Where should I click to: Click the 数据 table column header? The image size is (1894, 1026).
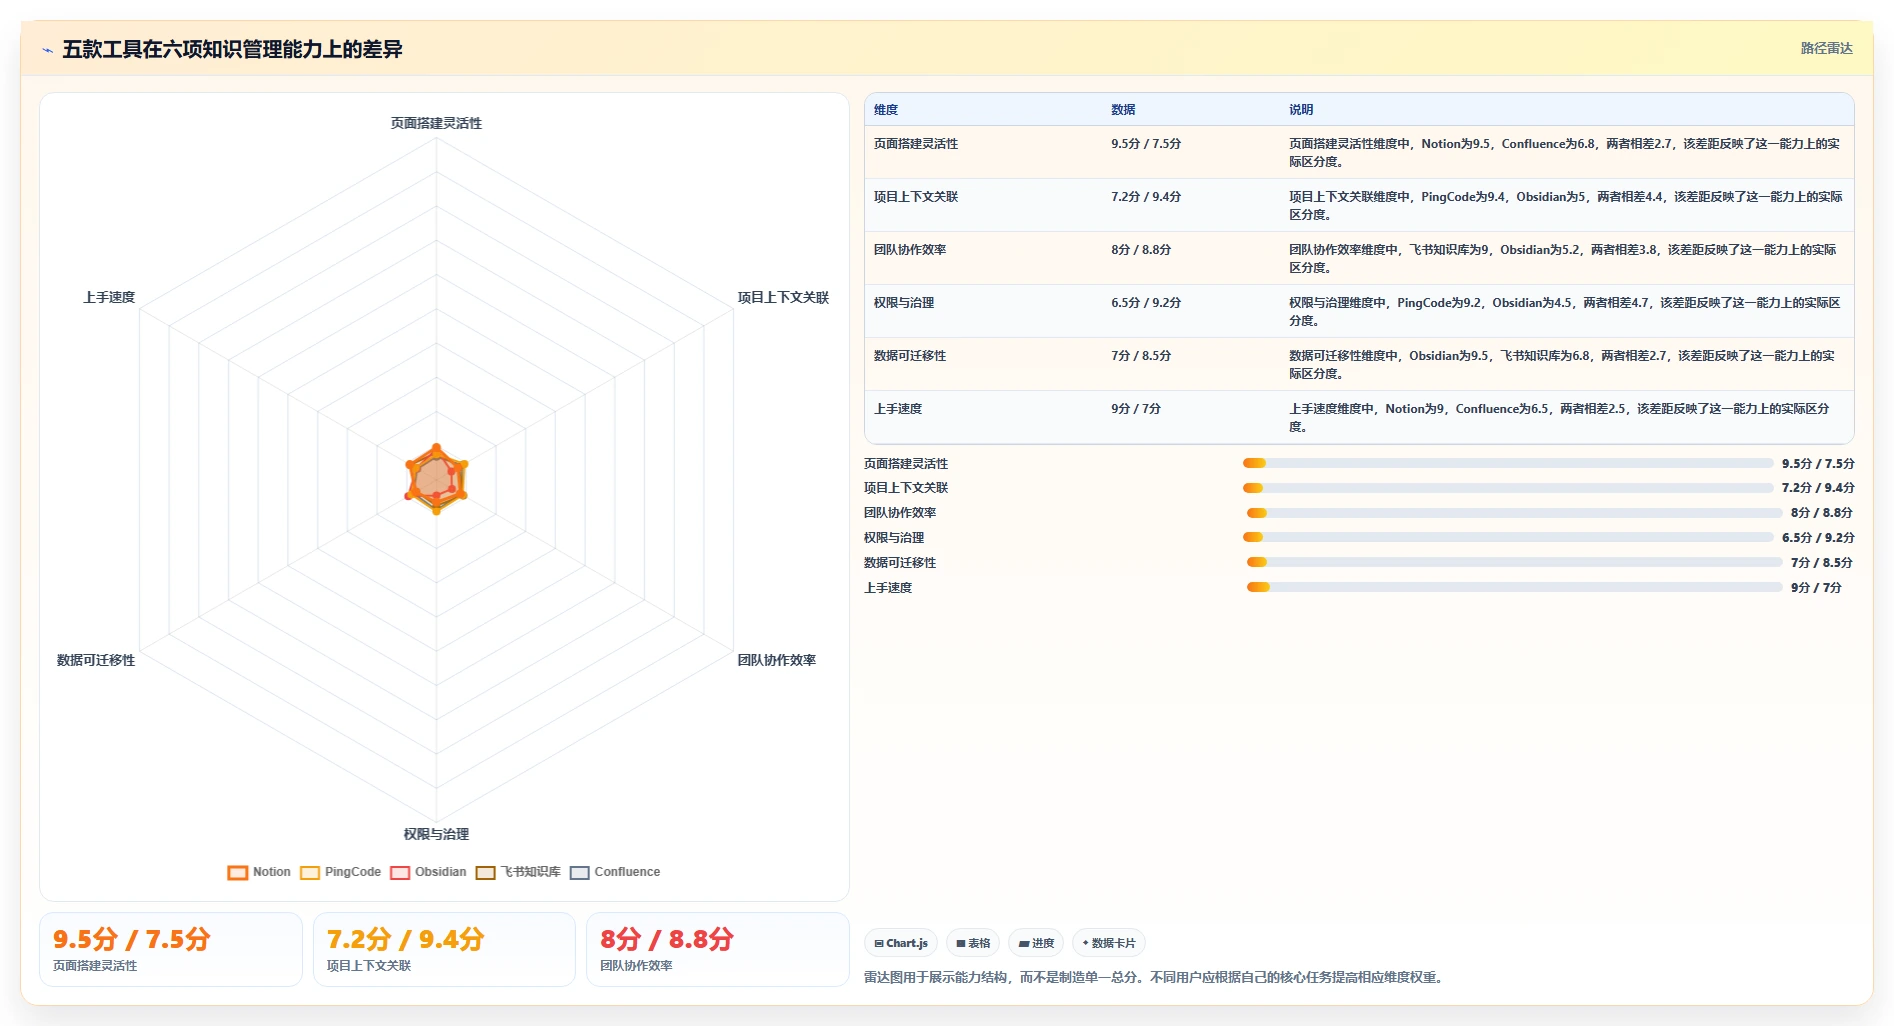click(x=1123, y=110)
